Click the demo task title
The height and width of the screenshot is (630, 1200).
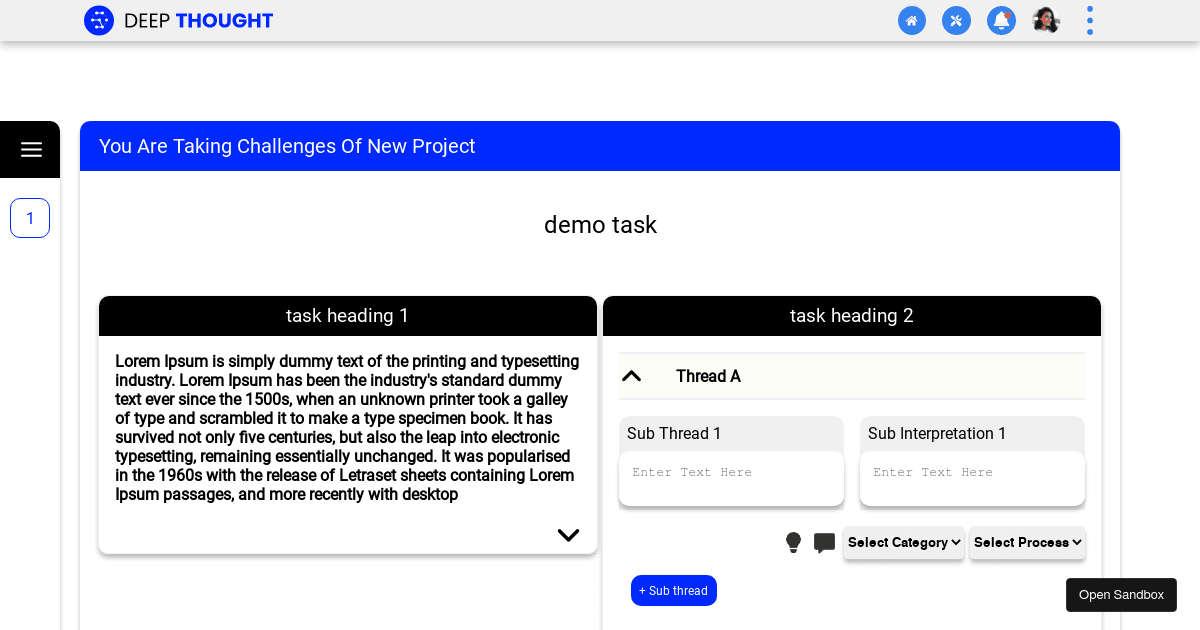coord(600,225)
